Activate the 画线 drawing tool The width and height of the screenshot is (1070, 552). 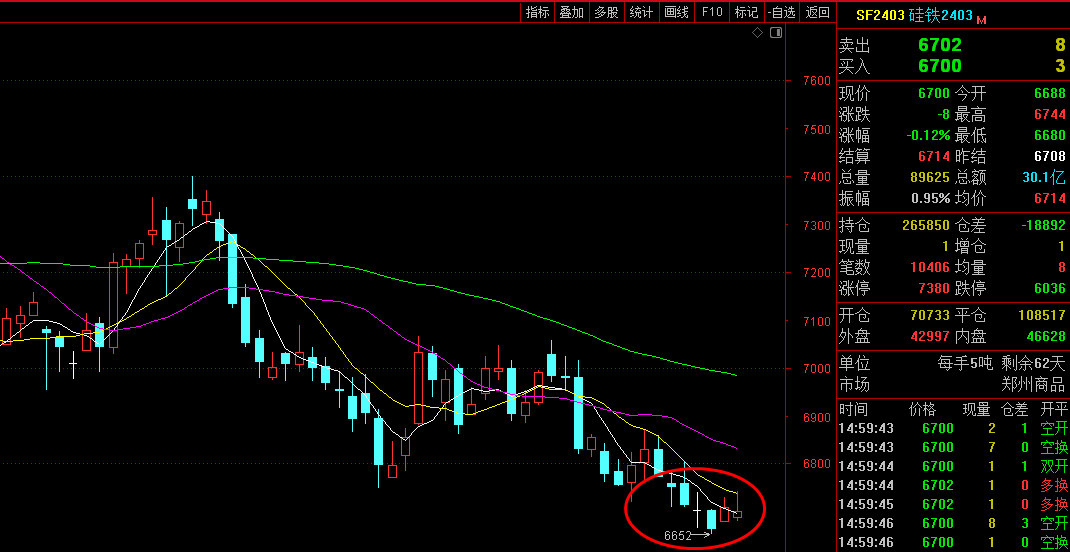pos(676,12)
